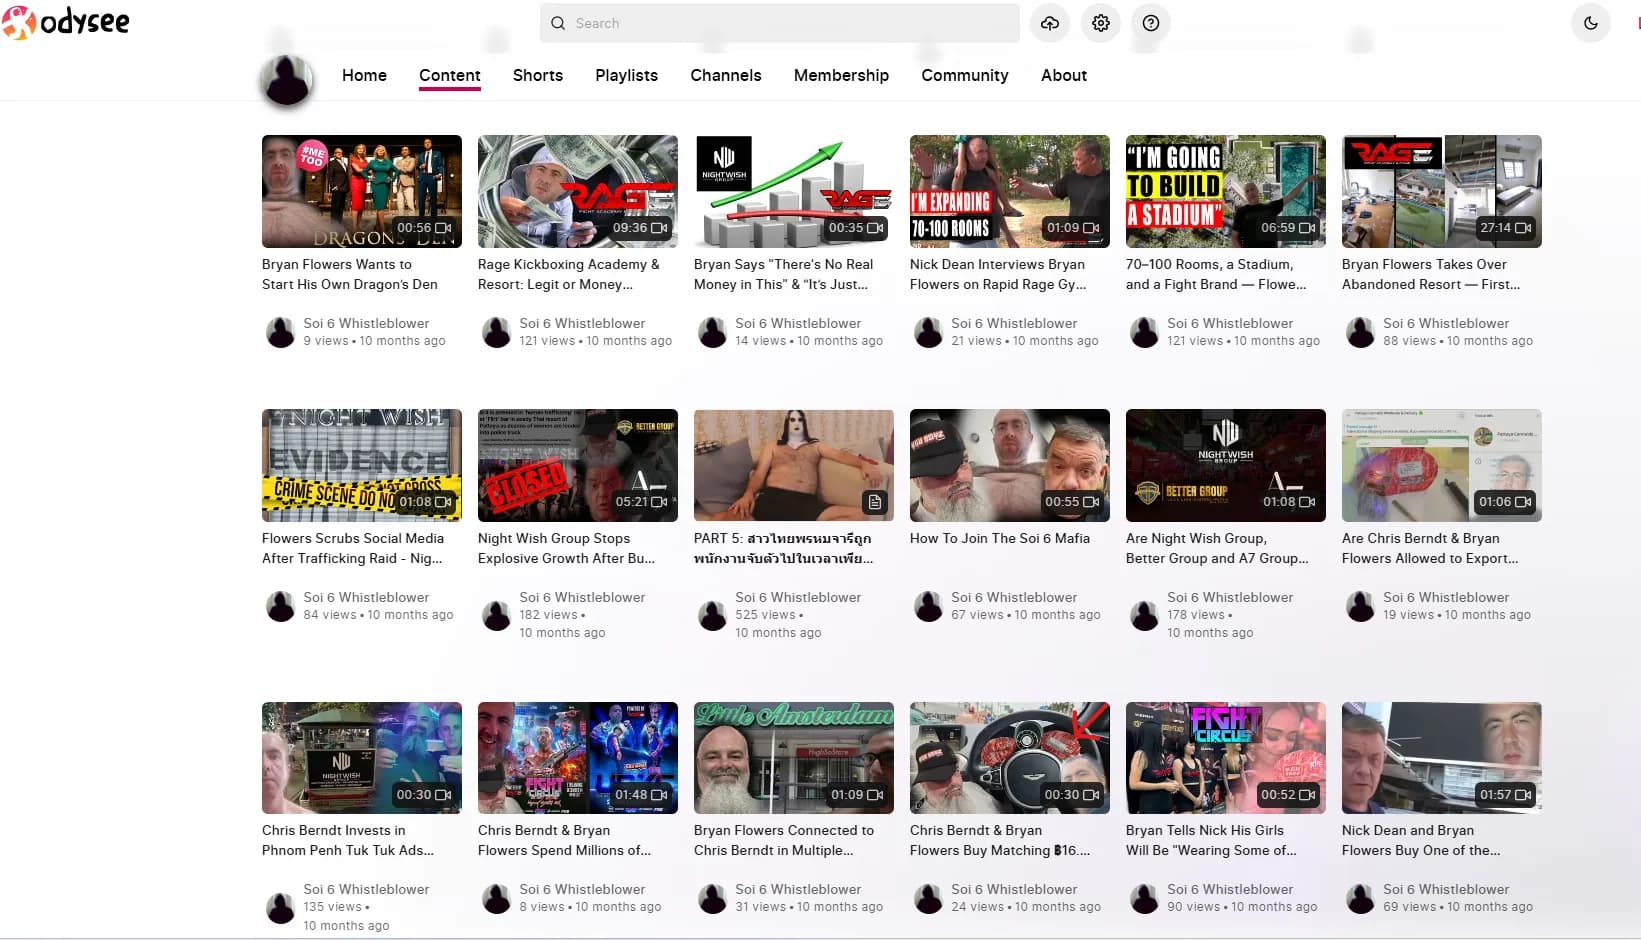Image resolution: width=1641 pixels, height=940 pixels.
Task: Open the 01:57 Nick Dean video thumbnail
Action: [1442, 758]
